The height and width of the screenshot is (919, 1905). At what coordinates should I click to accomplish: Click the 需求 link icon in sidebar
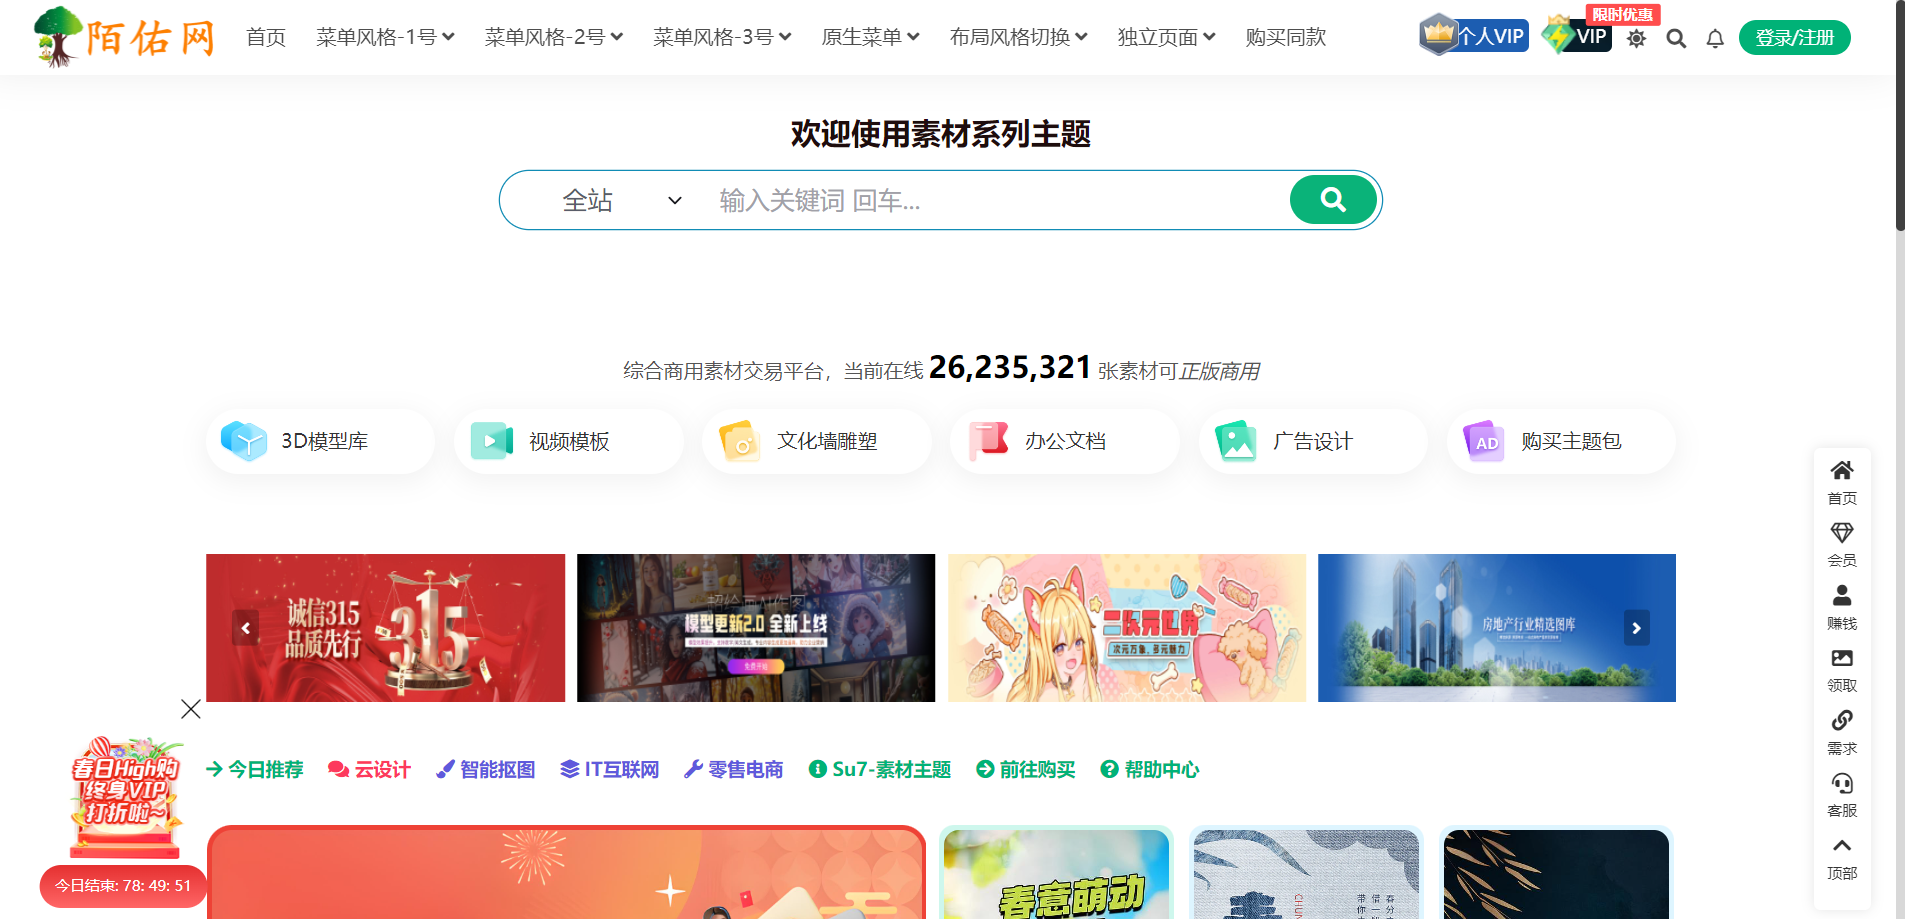[1841, 721]
